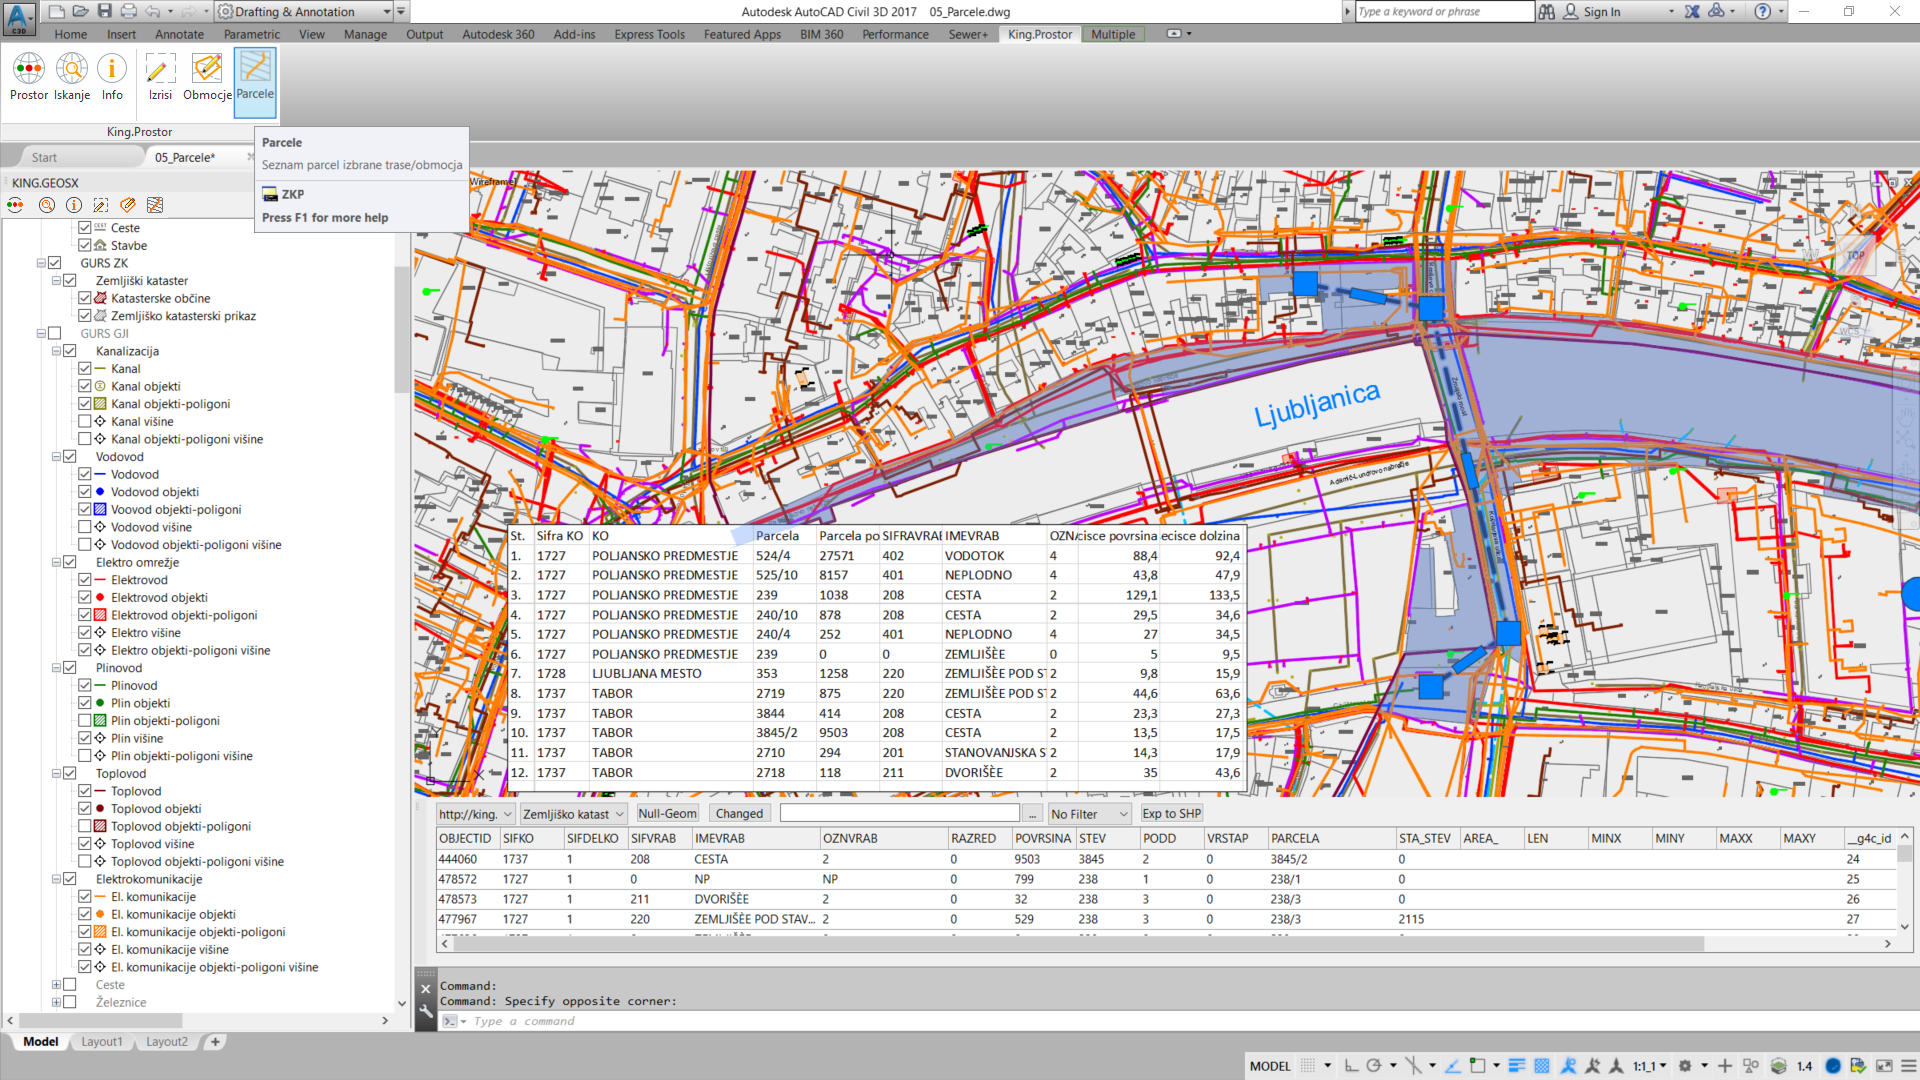Enable the Plin objekti-poligoni checkbox
This screenshot has width=1920, height=1080.
[x=85, y=721]
